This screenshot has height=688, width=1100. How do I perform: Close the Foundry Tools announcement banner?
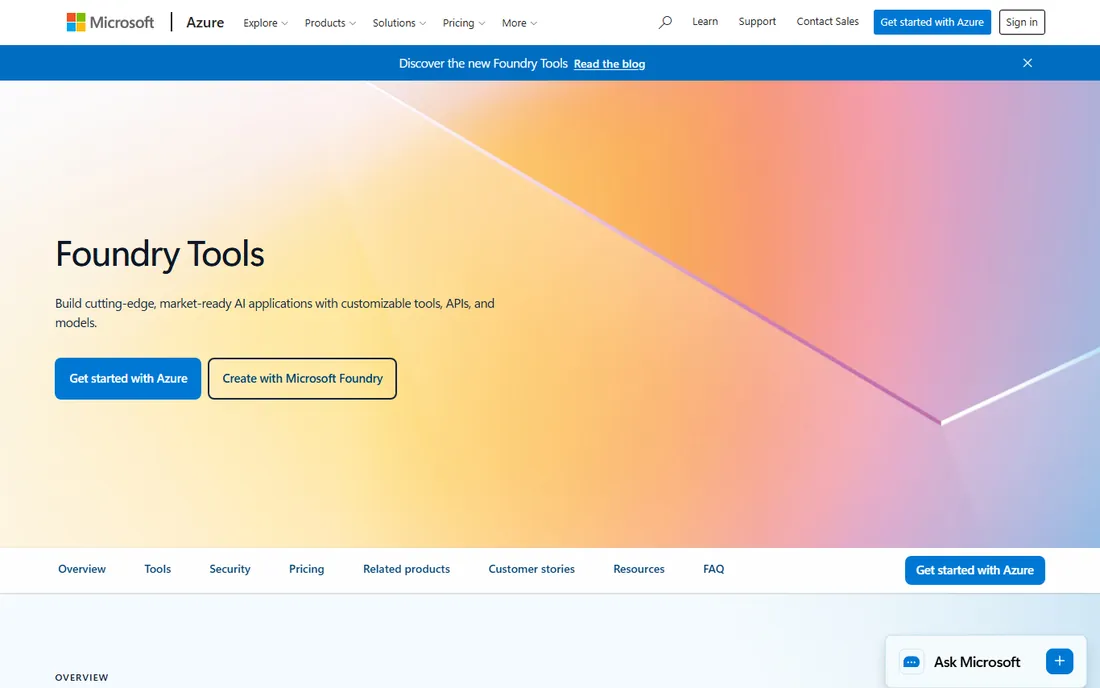[1027, 63]
